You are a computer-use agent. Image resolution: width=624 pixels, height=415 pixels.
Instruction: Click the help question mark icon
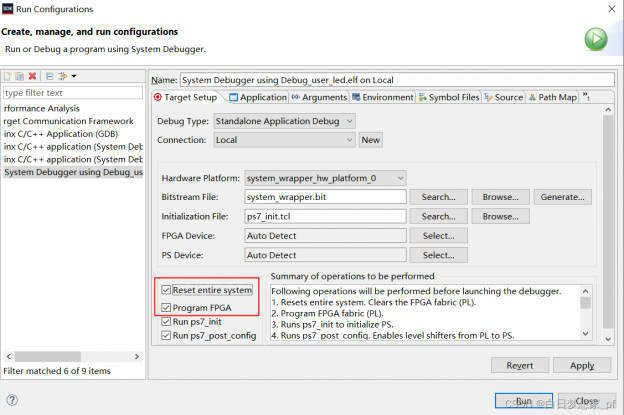[13, 400]
